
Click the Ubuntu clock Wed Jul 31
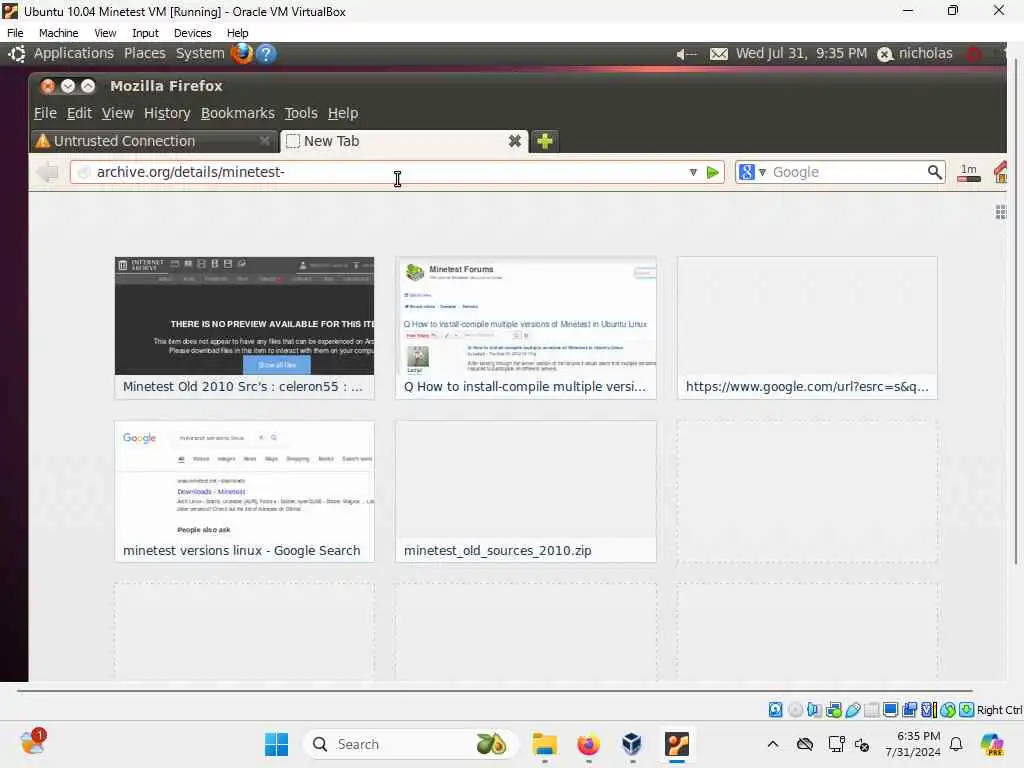(801, 54)
